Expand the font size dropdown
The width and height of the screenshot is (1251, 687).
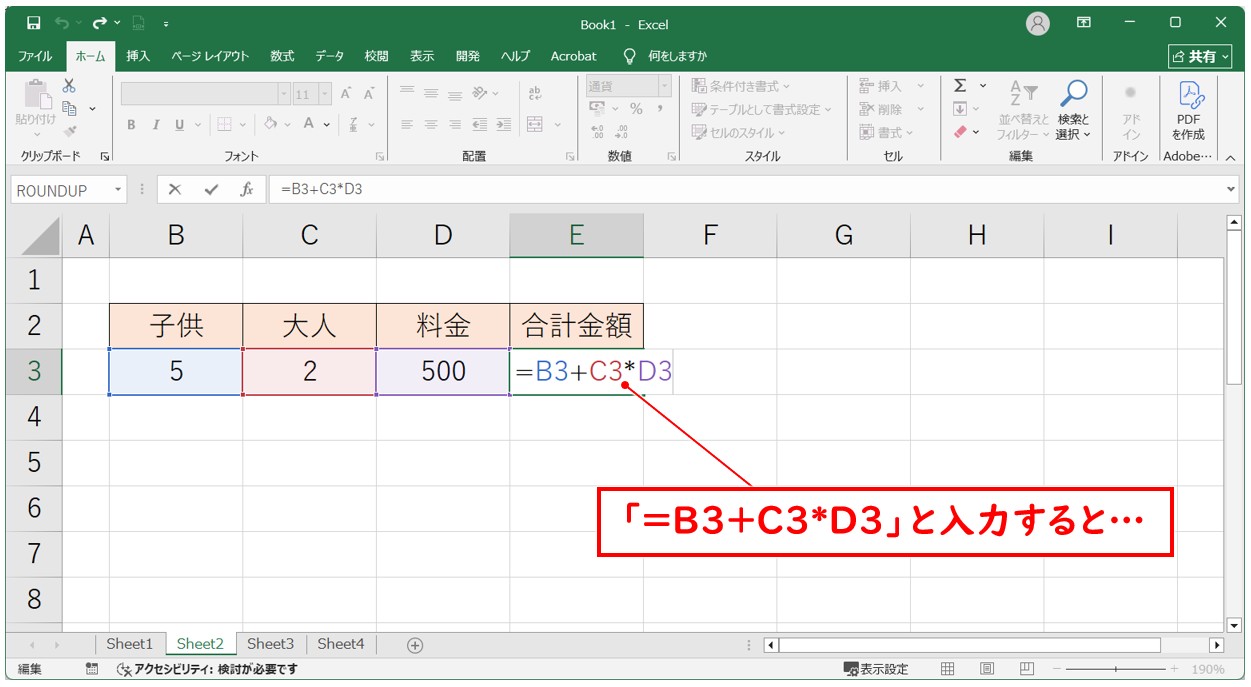324,93
